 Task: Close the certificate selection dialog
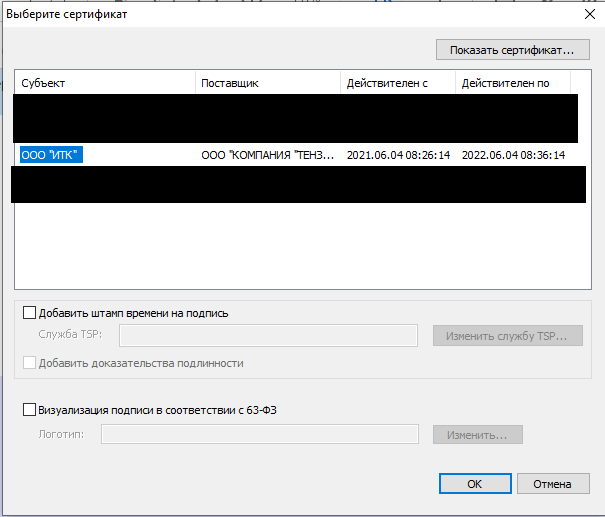pyautogui.click(x=587, y=14)
